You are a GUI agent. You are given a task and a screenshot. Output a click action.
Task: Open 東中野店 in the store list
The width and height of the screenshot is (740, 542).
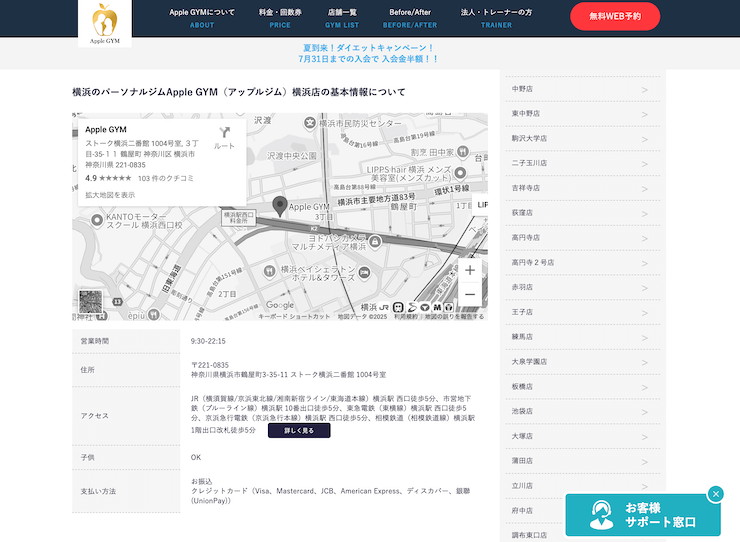point(582,113)
